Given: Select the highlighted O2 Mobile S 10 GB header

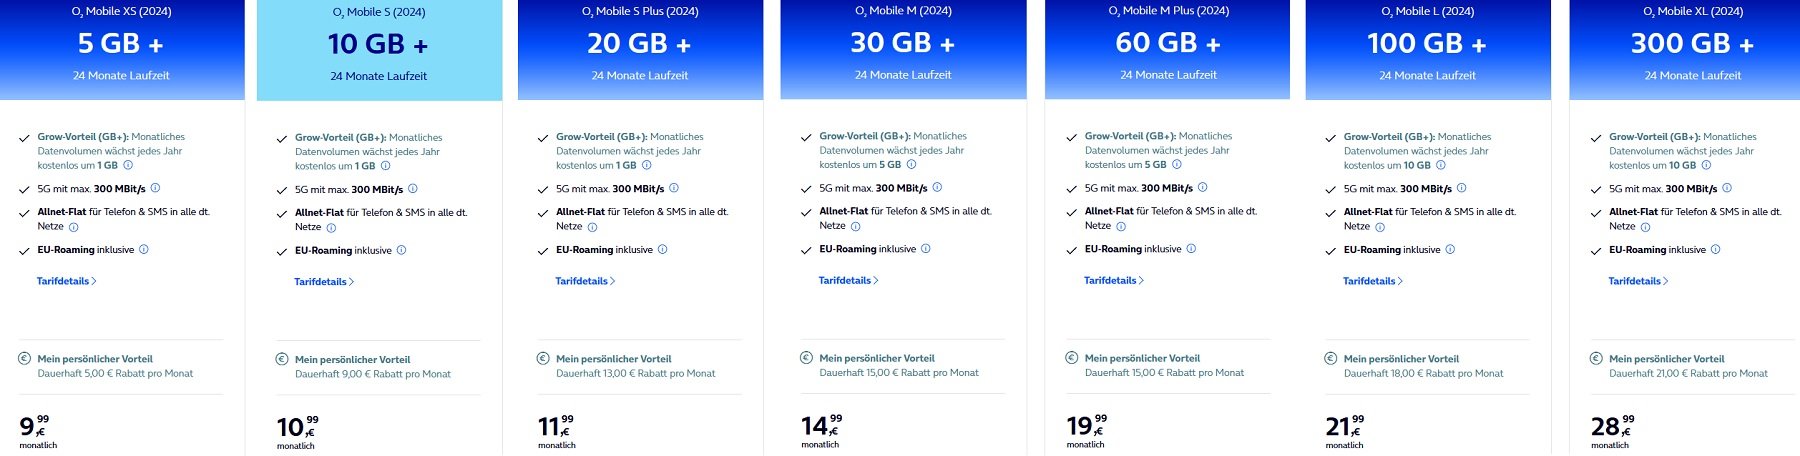Looking at the screenshot, I should click(x=379, y=50).
